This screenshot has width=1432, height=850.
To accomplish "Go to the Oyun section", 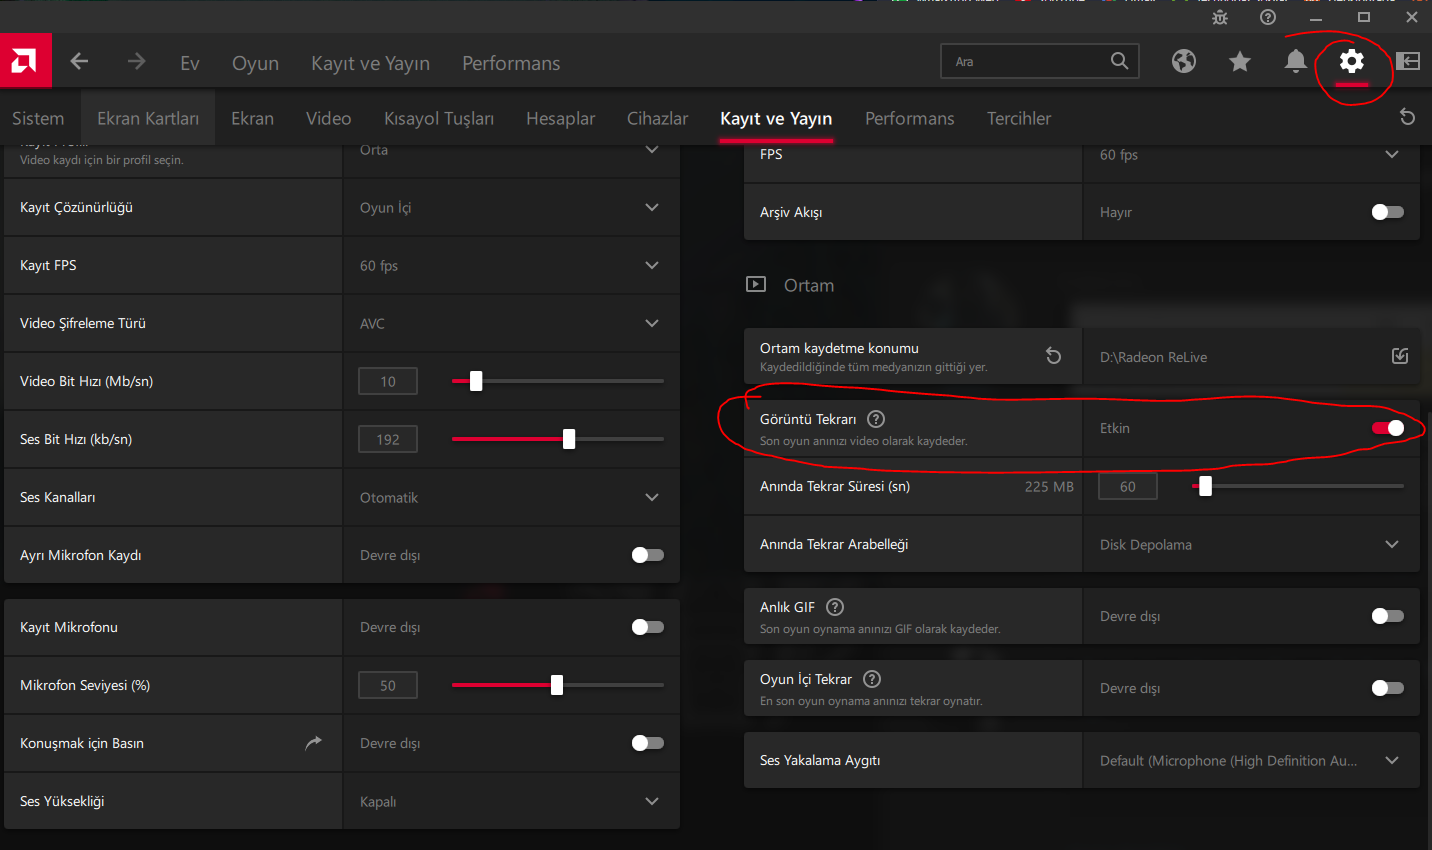I will tap(255, 63).
